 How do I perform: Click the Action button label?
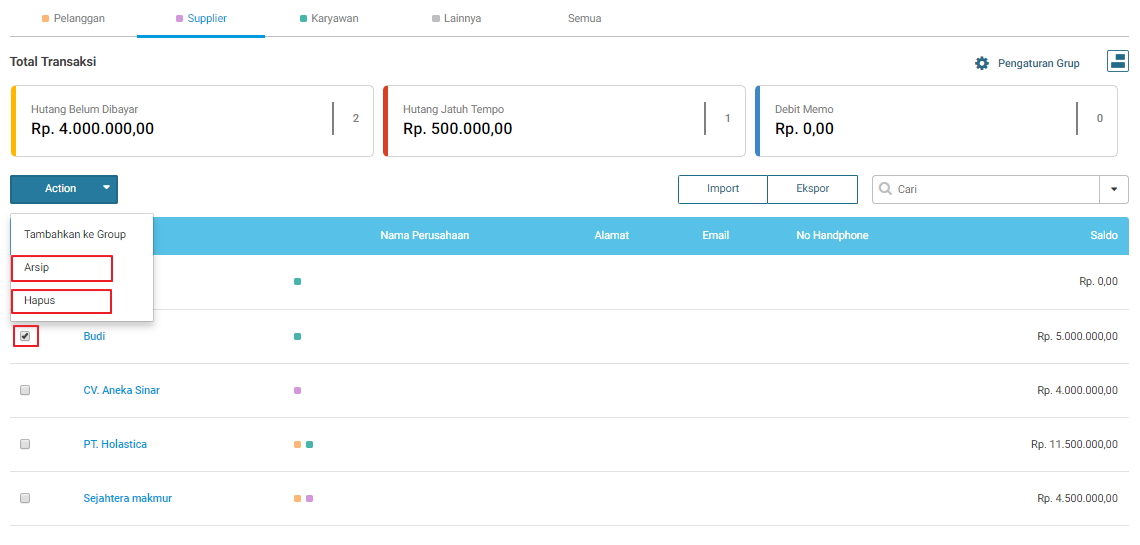[60, 188]
